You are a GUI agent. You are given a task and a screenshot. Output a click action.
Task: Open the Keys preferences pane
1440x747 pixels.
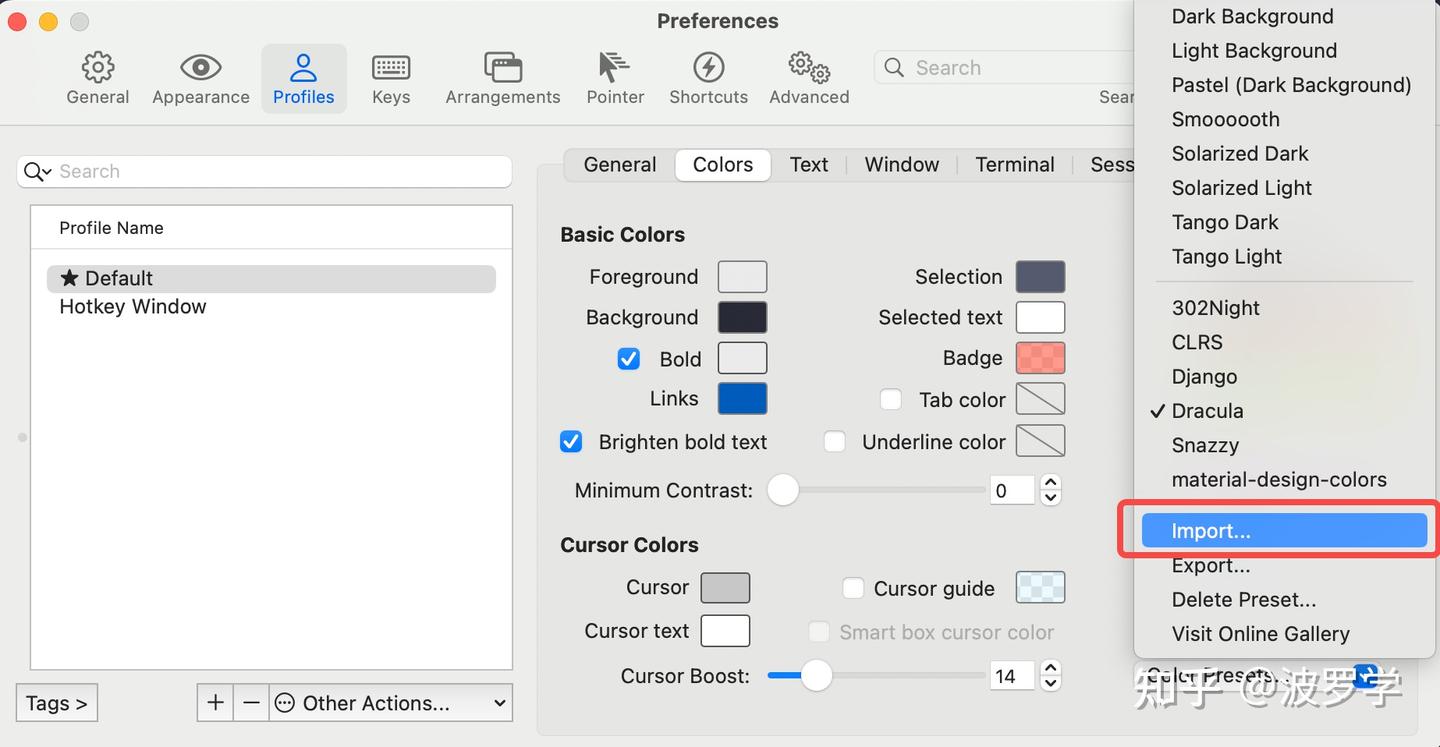click(x=390, y=78)
